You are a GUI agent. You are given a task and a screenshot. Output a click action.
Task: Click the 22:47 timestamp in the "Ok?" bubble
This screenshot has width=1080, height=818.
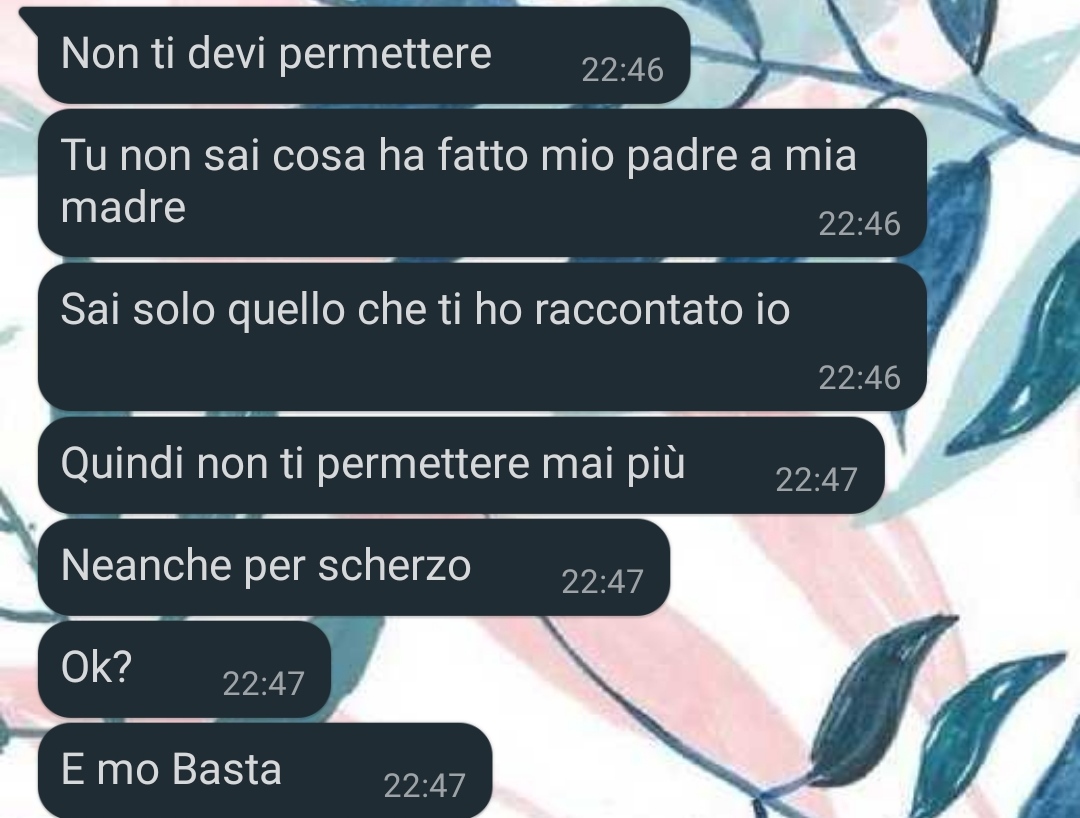click(x=263, y=684)
